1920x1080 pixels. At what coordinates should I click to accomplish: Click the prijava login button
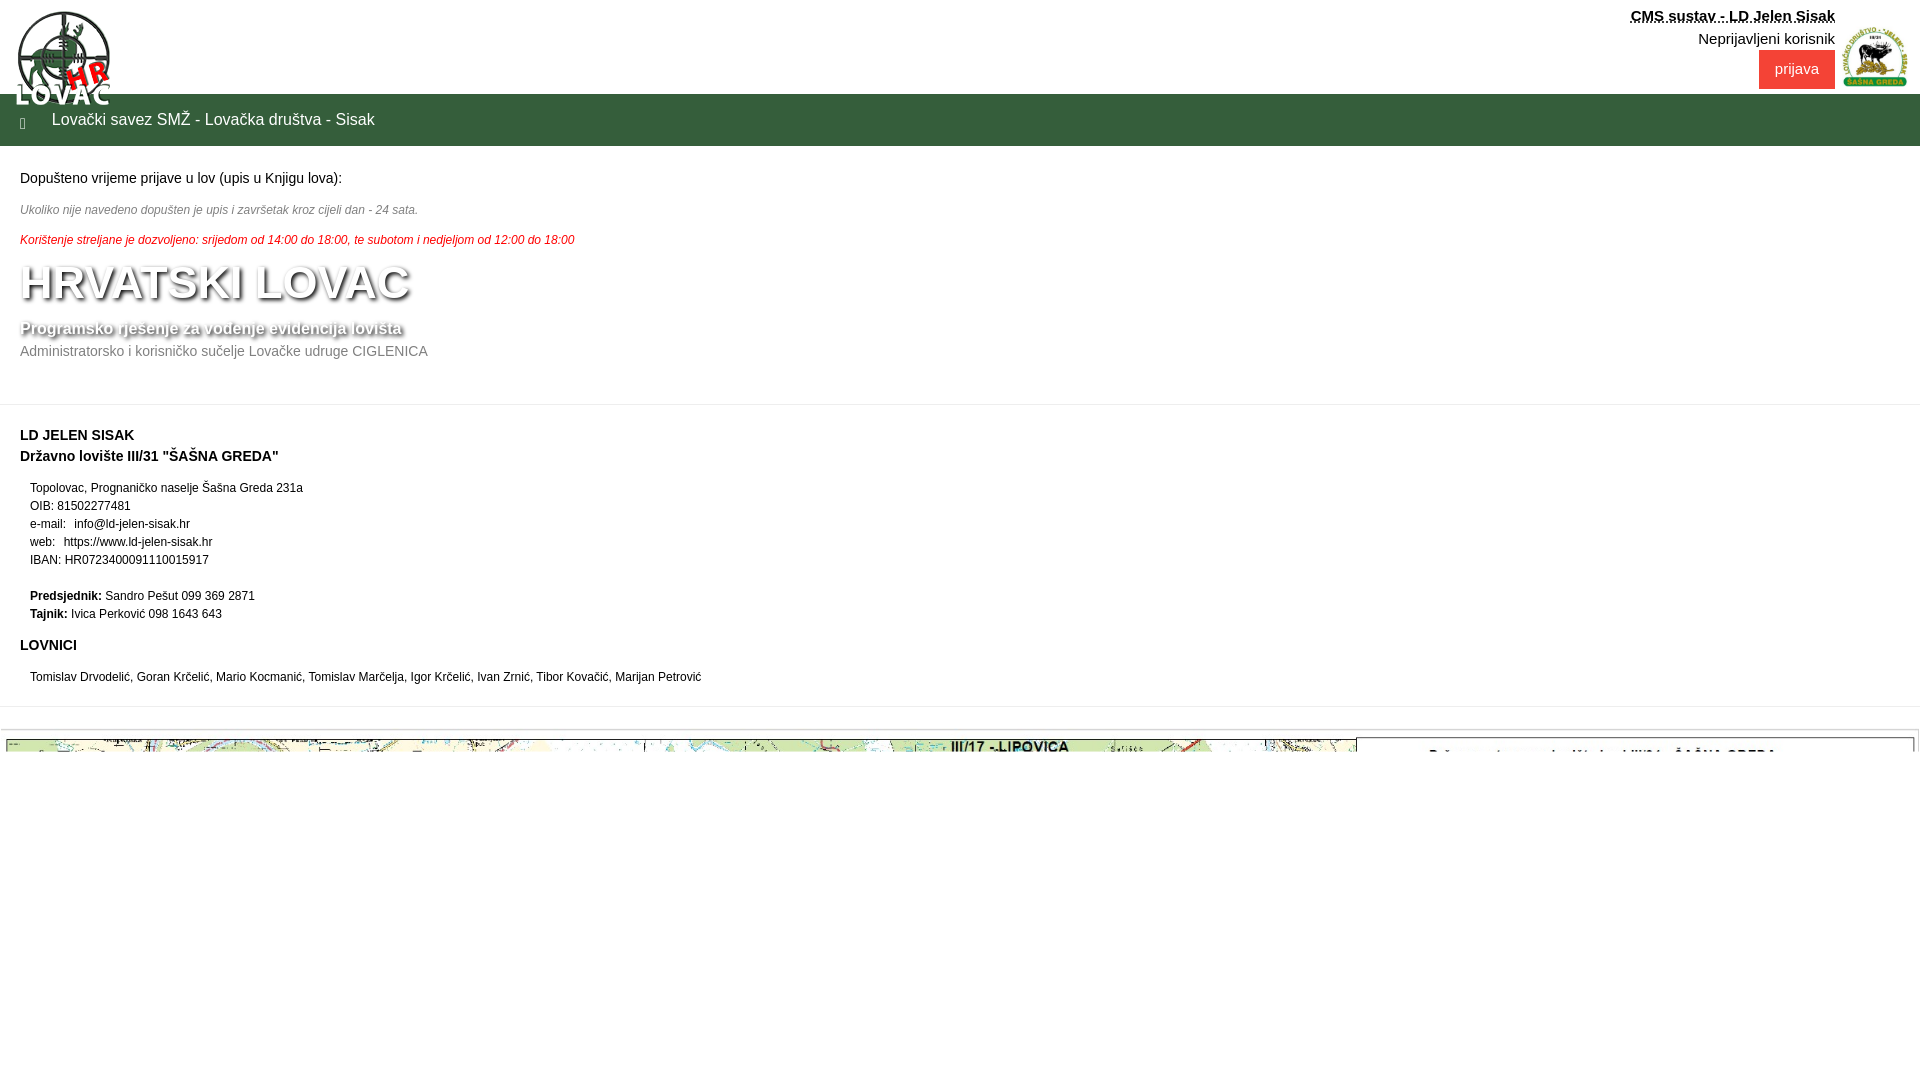pyautogui.click(x=1796, y=69)
